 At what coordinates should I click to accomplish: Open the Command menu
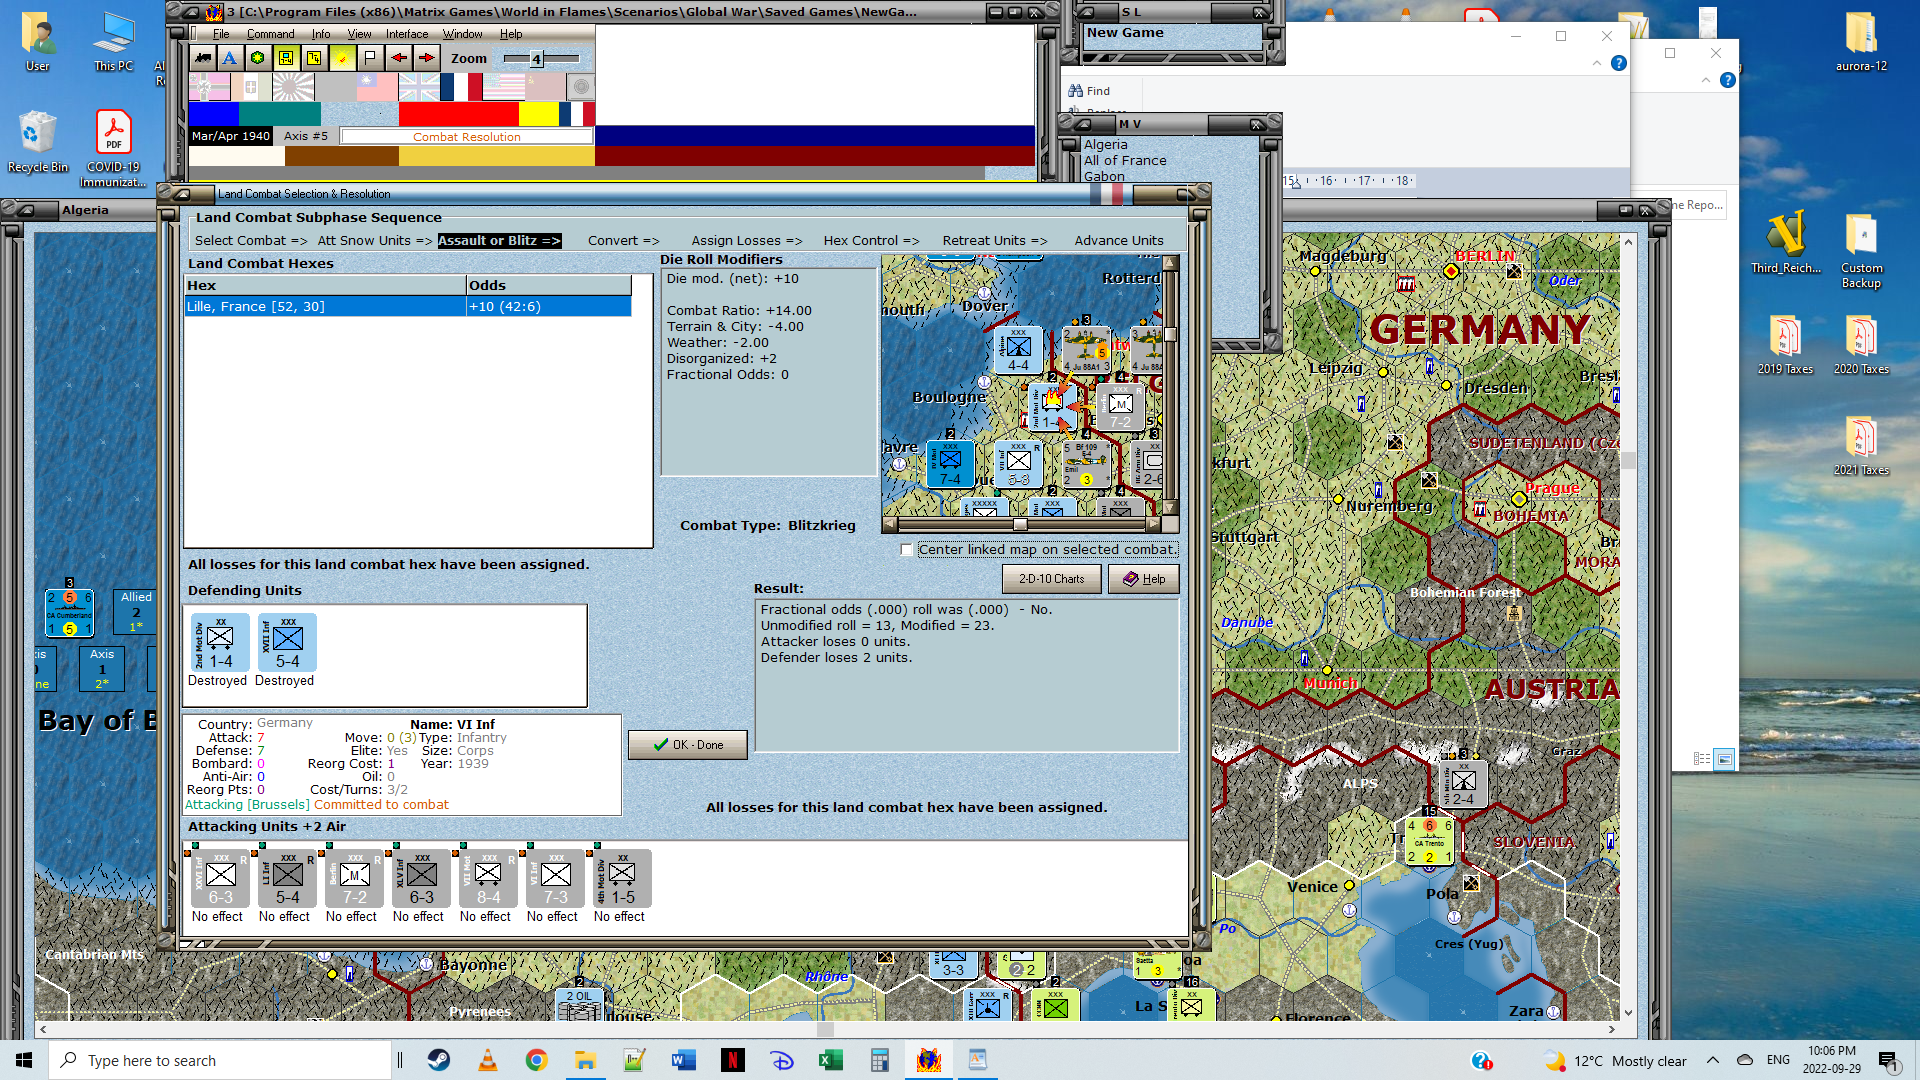[270, 34]
